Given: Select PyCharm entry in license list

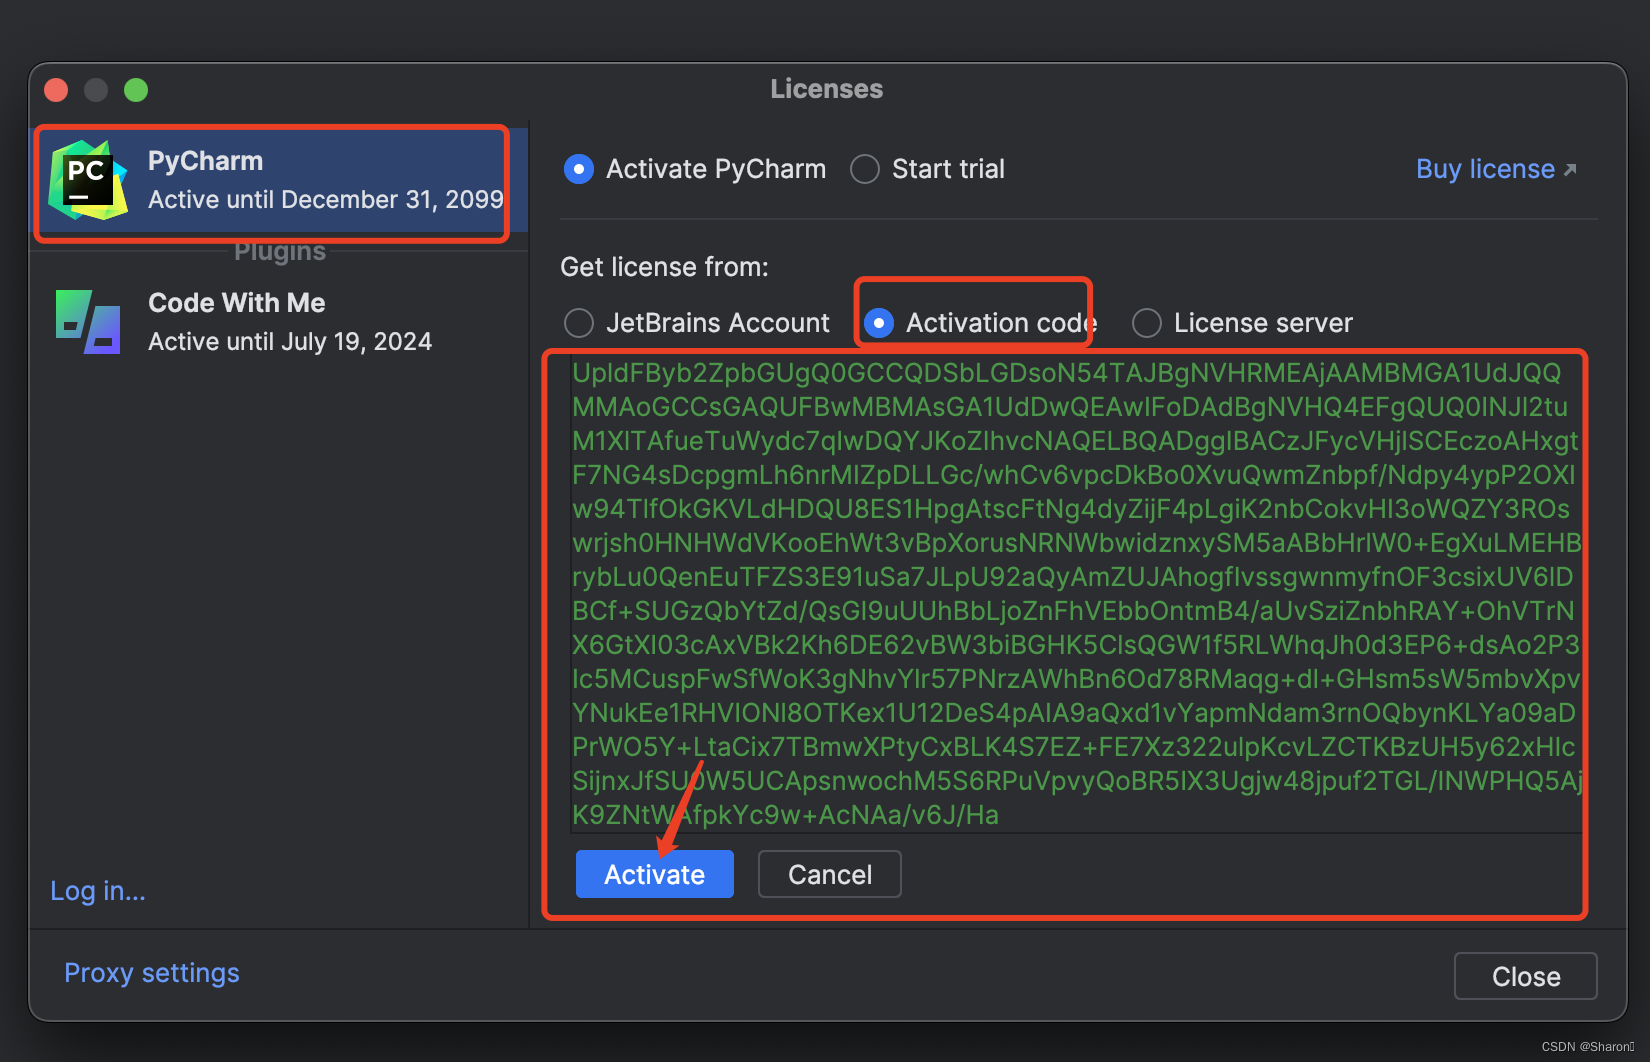Looking at the screenshot, I should point(280,182).
